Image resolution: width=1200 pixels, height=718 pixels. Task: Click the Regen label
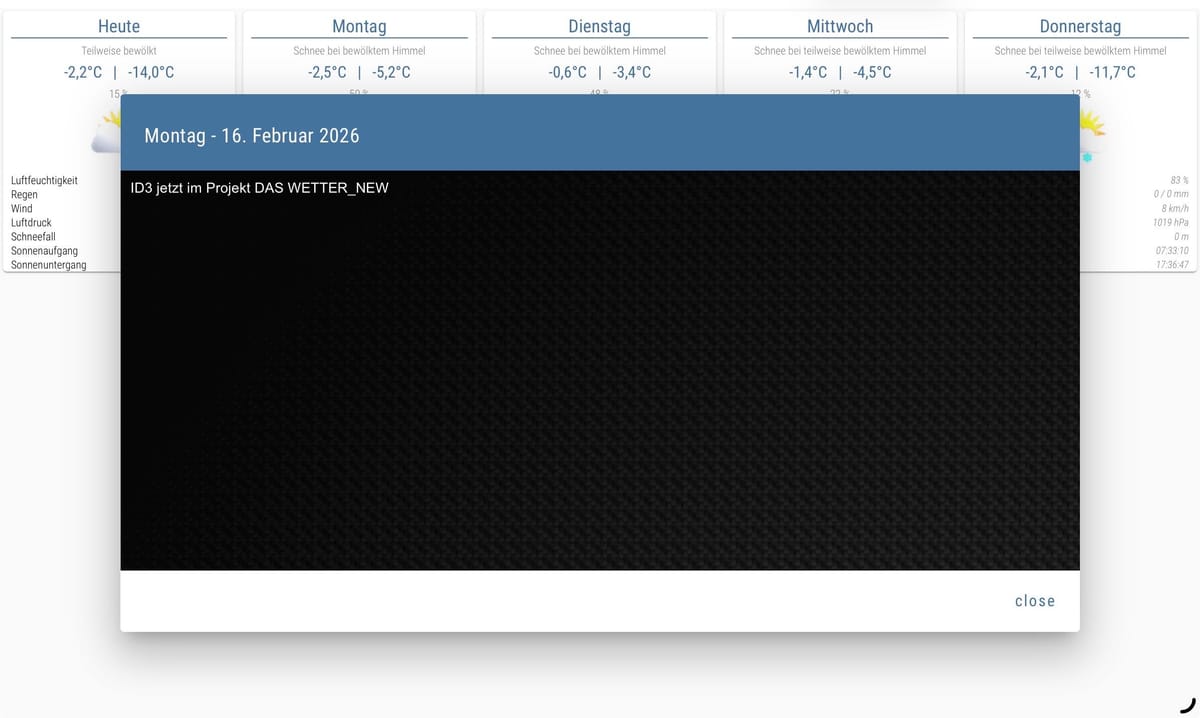(24, 195)
